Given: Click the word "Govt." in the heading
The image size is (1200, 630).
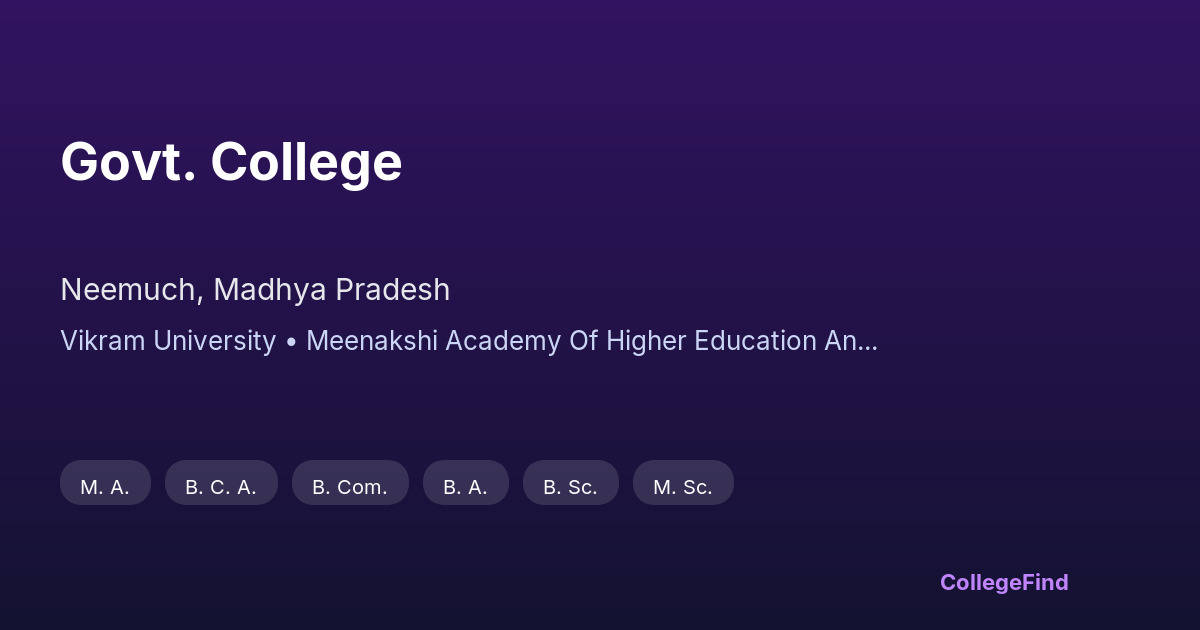Looking at the screenshot, I should pyautogui.click(x=128, y=161).
